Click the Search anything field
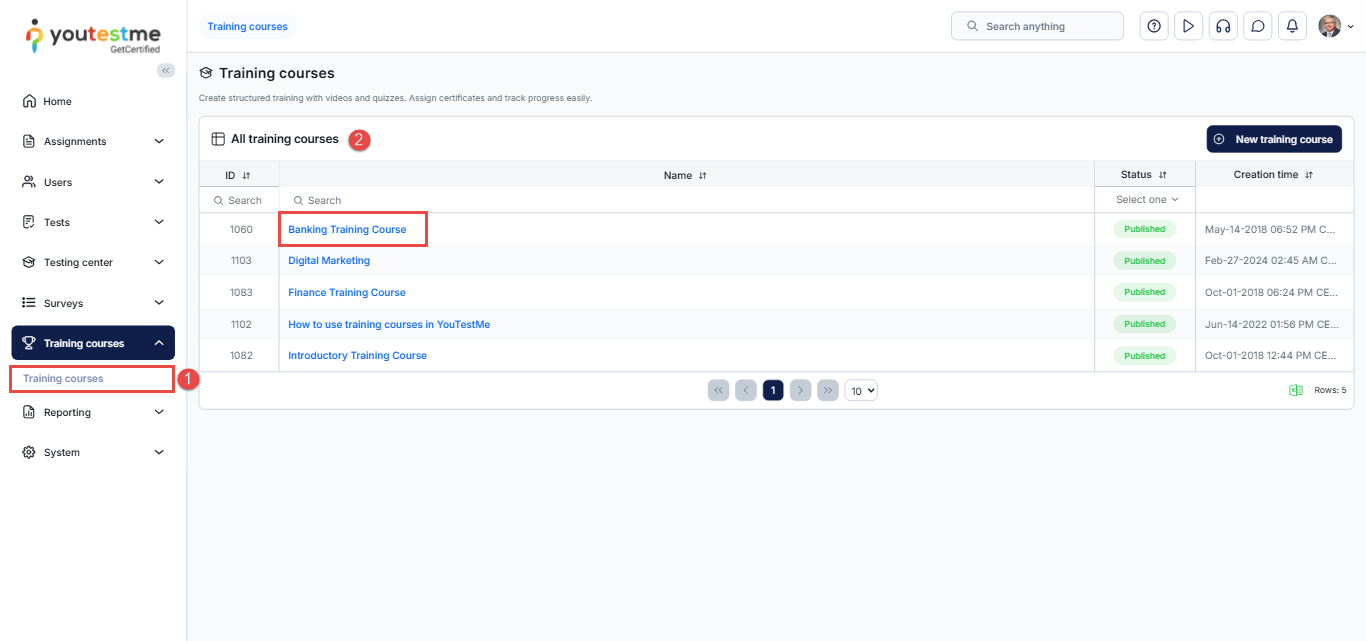Viewport: 1366px width, 641px height. tap(1037, 27)
